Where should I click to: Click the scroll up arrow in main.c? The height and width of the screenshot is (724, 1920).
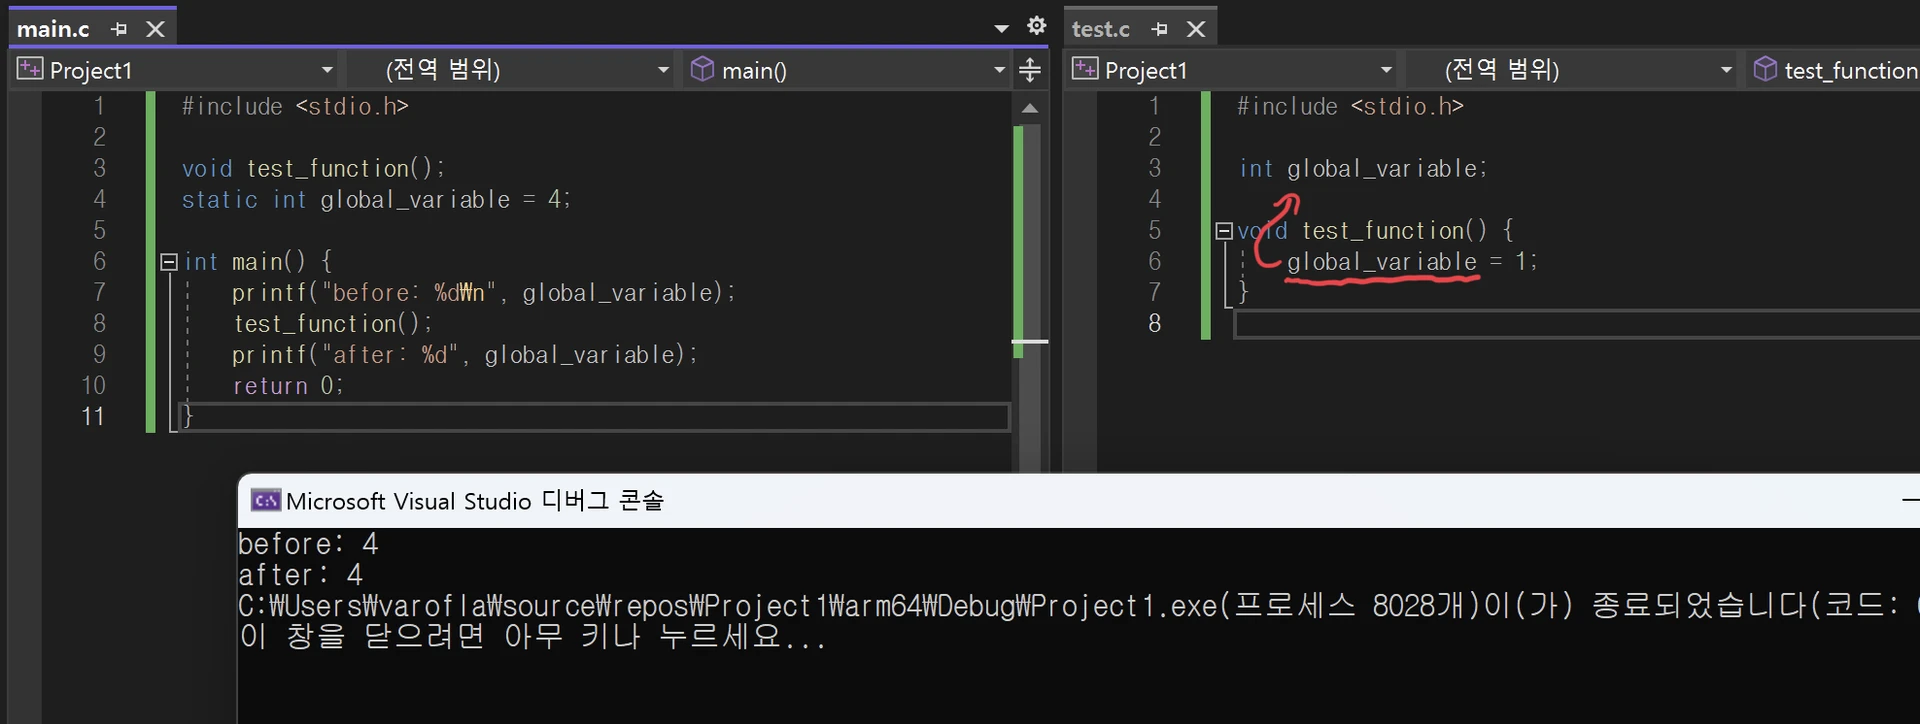coord(1029,108)
